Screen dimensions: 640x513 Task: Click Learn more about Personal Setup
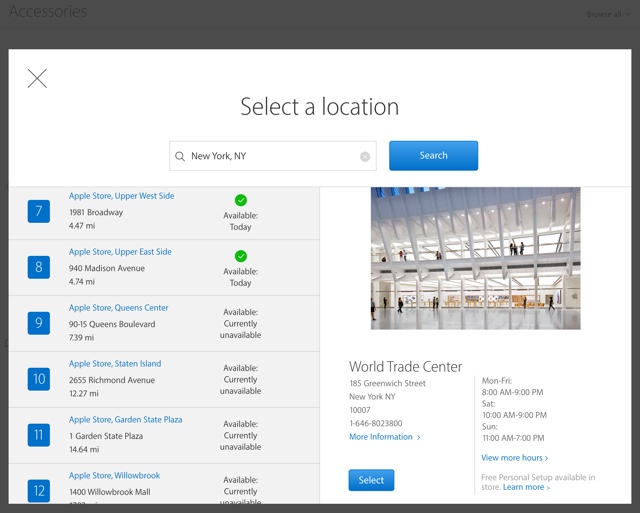coord(526,487)
